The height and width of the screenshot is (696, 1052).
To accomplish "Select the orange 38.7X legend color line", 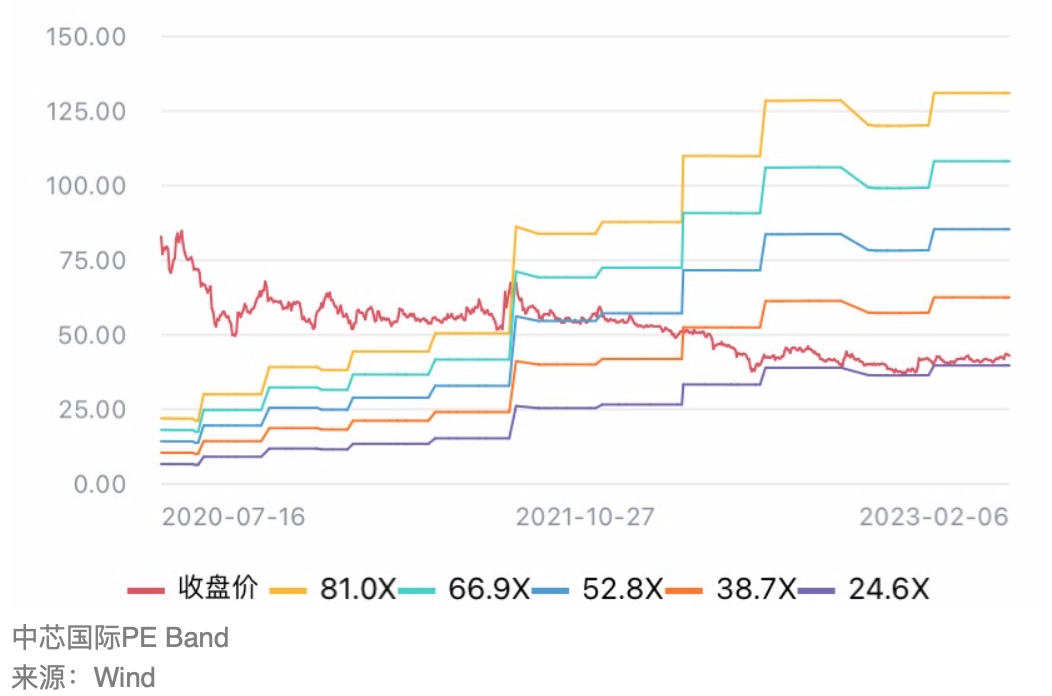I will pos(684,591).
